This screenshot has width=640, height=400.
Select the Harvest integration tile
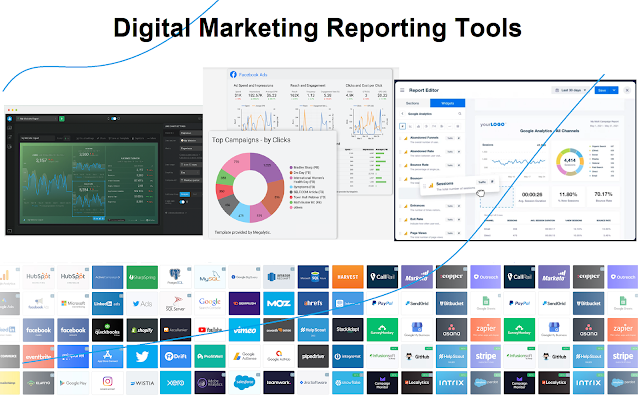[x=348, y=277]
